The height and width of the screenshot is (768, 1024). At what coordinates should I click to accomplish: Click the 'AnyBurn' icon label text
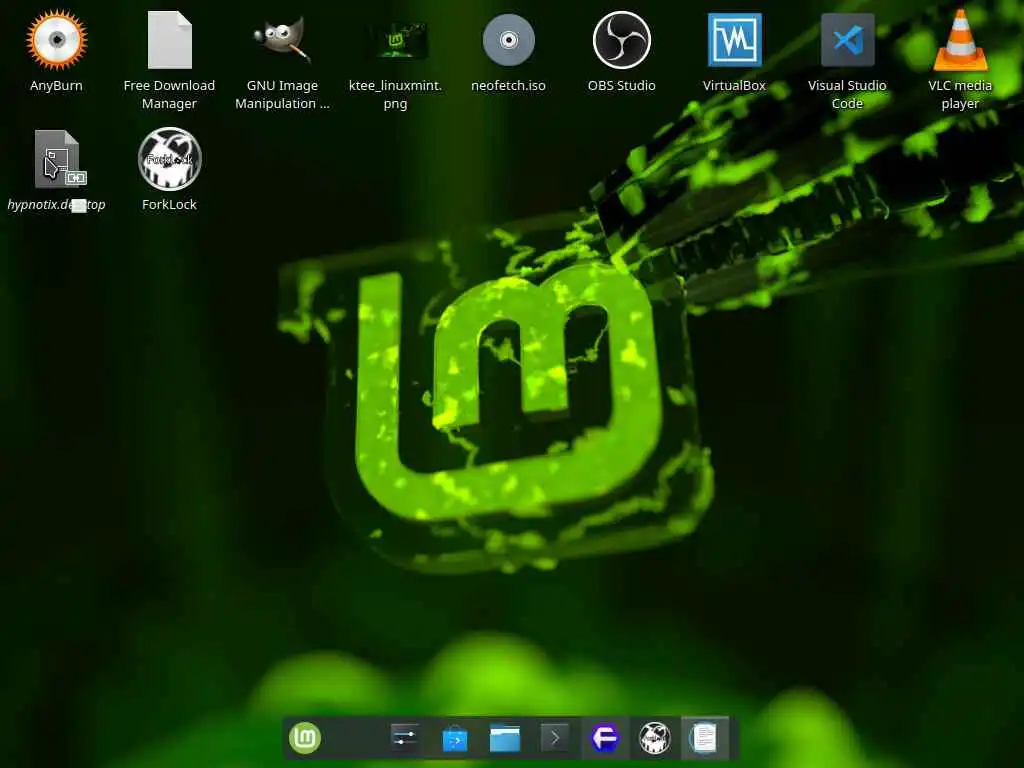pyautogui.click(x=56, y=86)
